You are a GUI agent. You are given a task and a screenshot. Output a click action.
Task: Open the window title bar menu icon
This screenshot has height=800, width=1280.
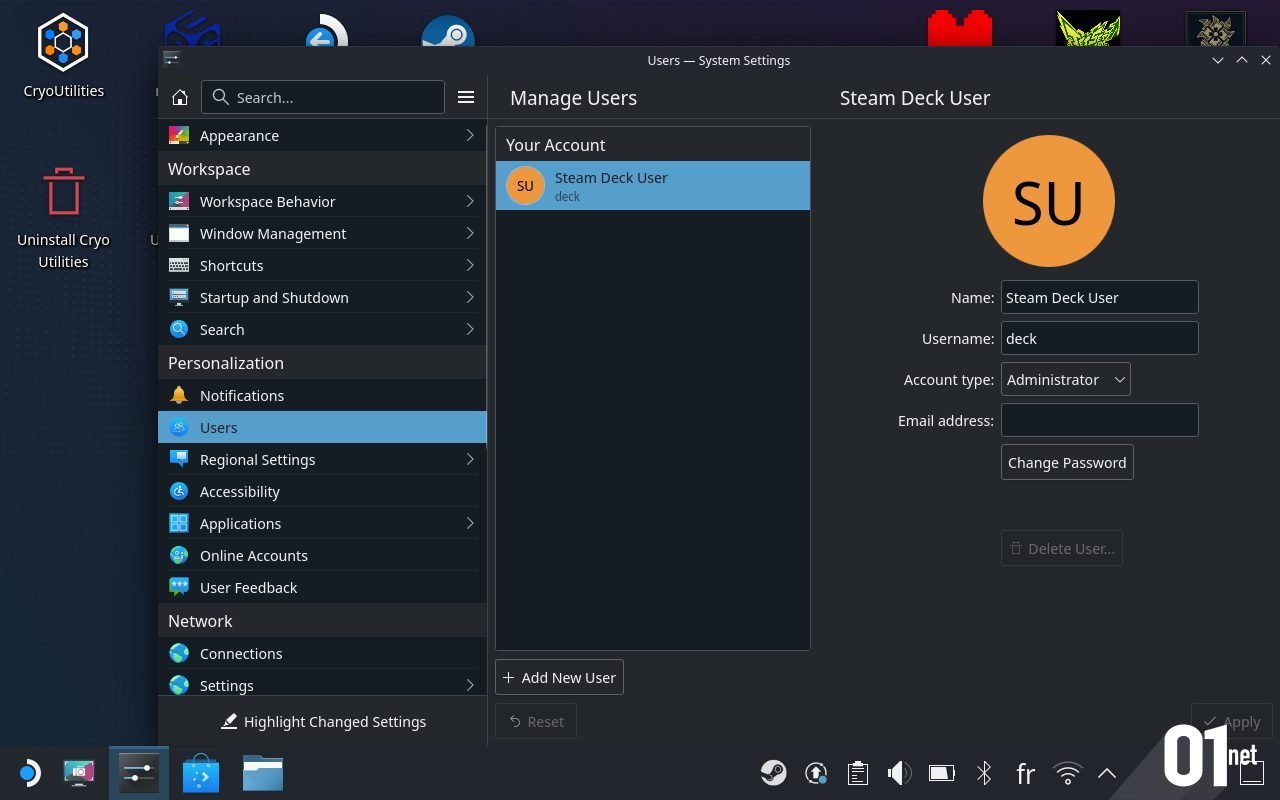coord(172,59)
